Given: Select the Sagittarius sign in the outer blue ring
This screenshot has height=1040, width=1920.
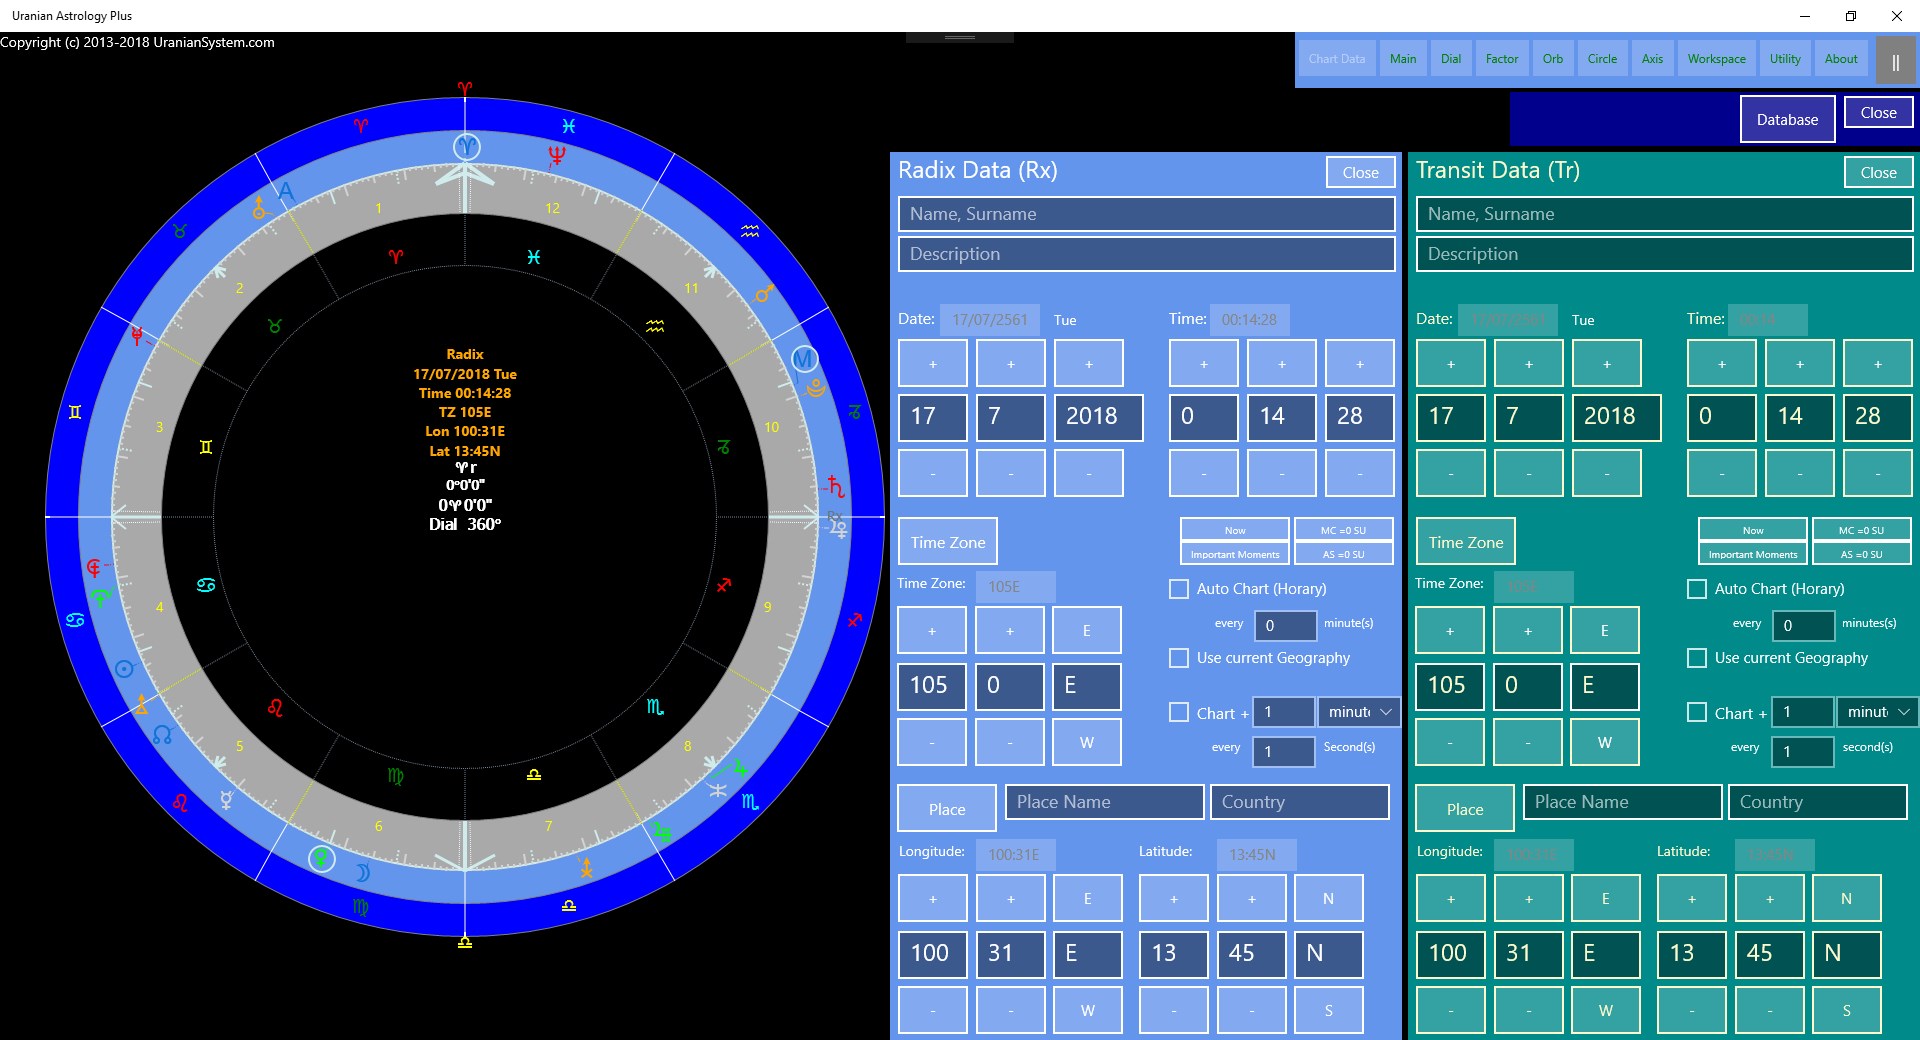Looking at the screenshot, I should pos(854,621).
